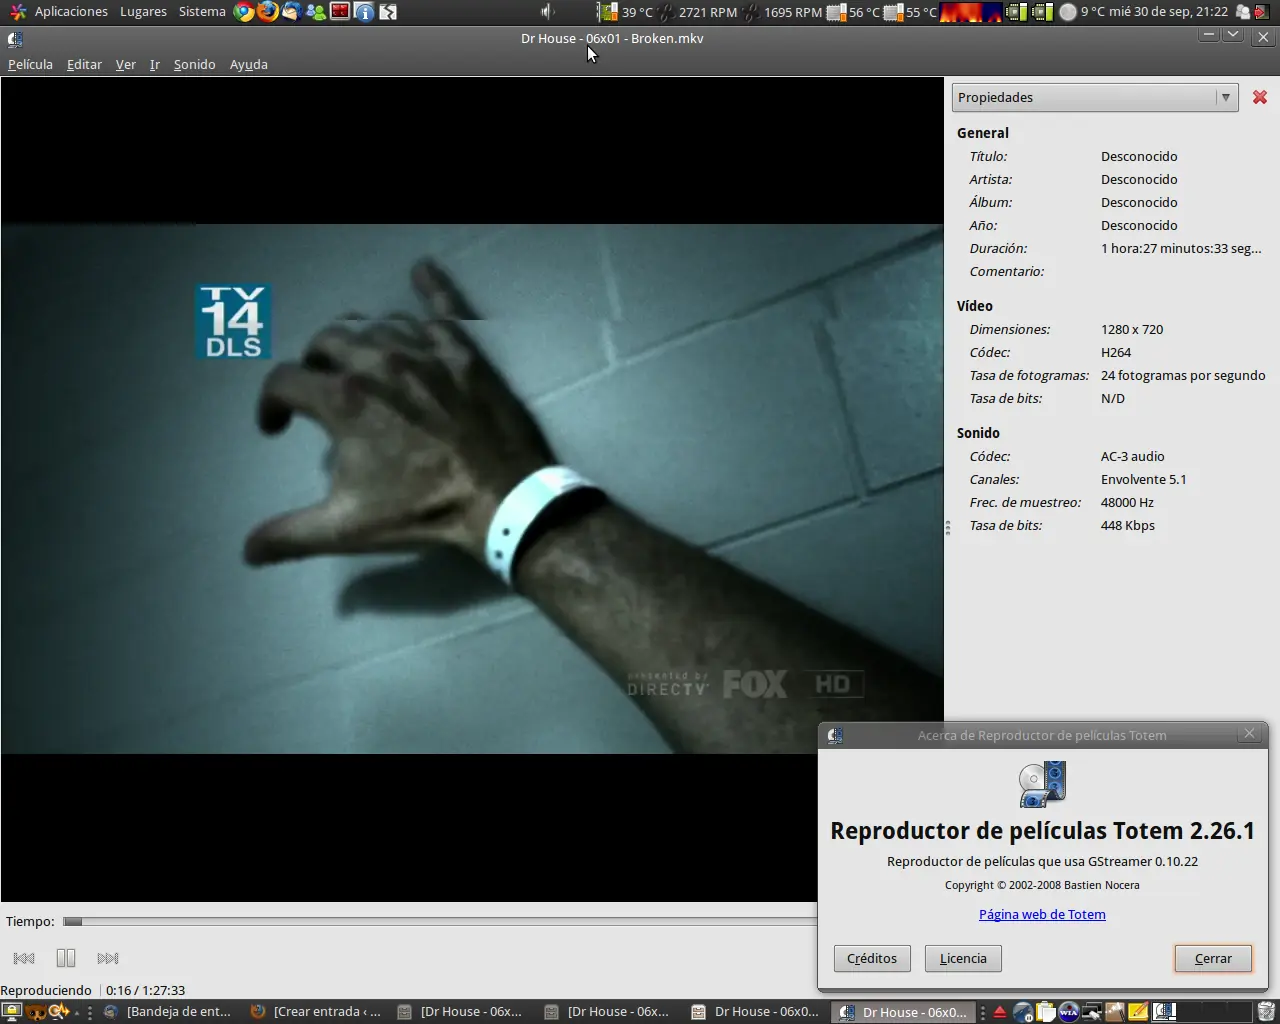Image resolution: width=1280 pixels, height=1024 pixels.
Task: Switch to Bandeja de entrada taskbar window
Action: 168,1012
